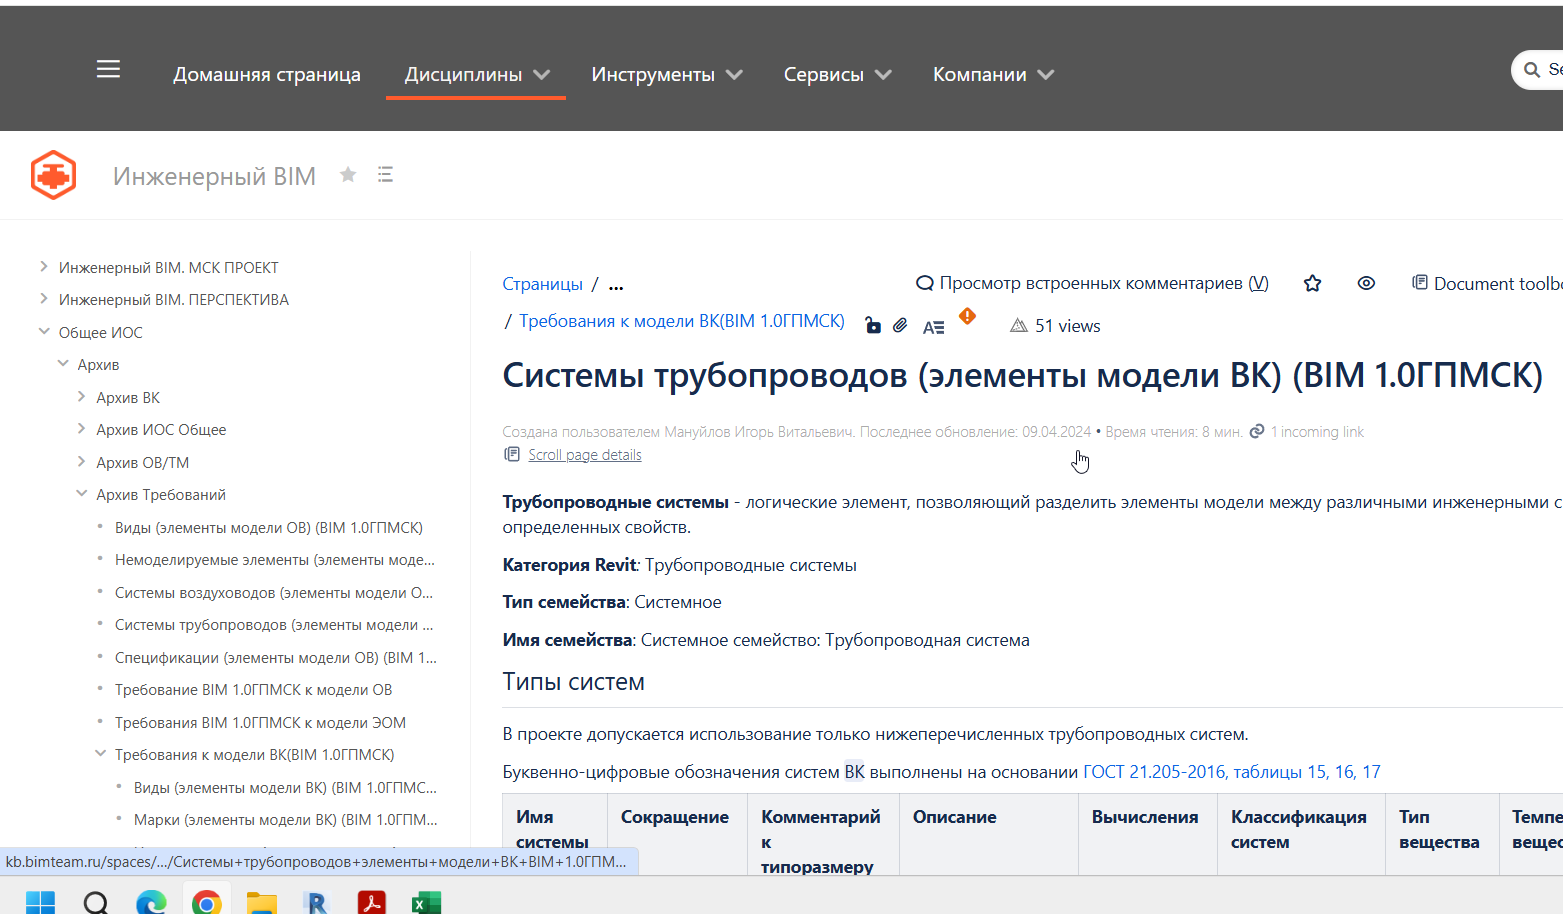Open space list icon next to title
1563x914 pixels.
pyautogui.click(x=385, y=175)
